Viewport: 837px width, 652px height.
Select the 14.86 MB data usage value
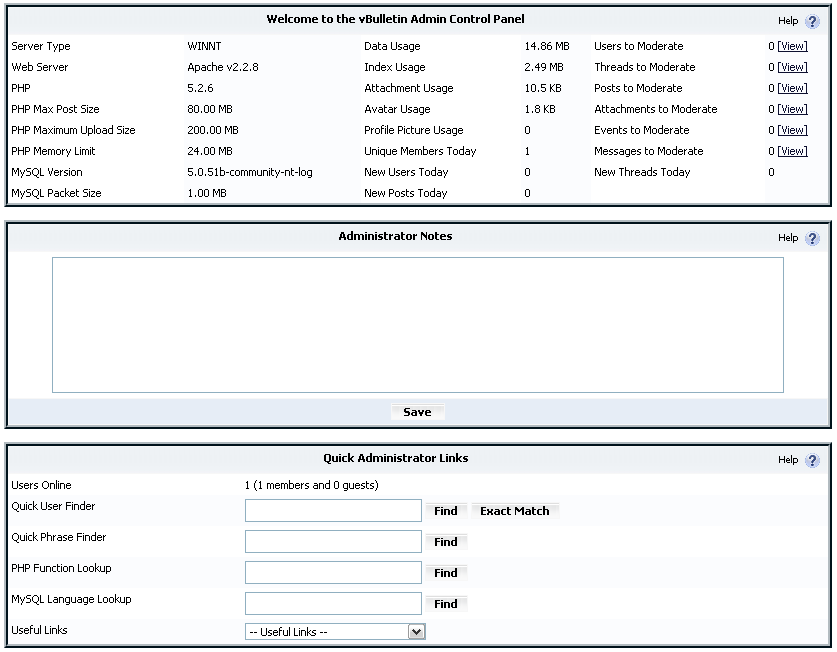click(547, 46)
